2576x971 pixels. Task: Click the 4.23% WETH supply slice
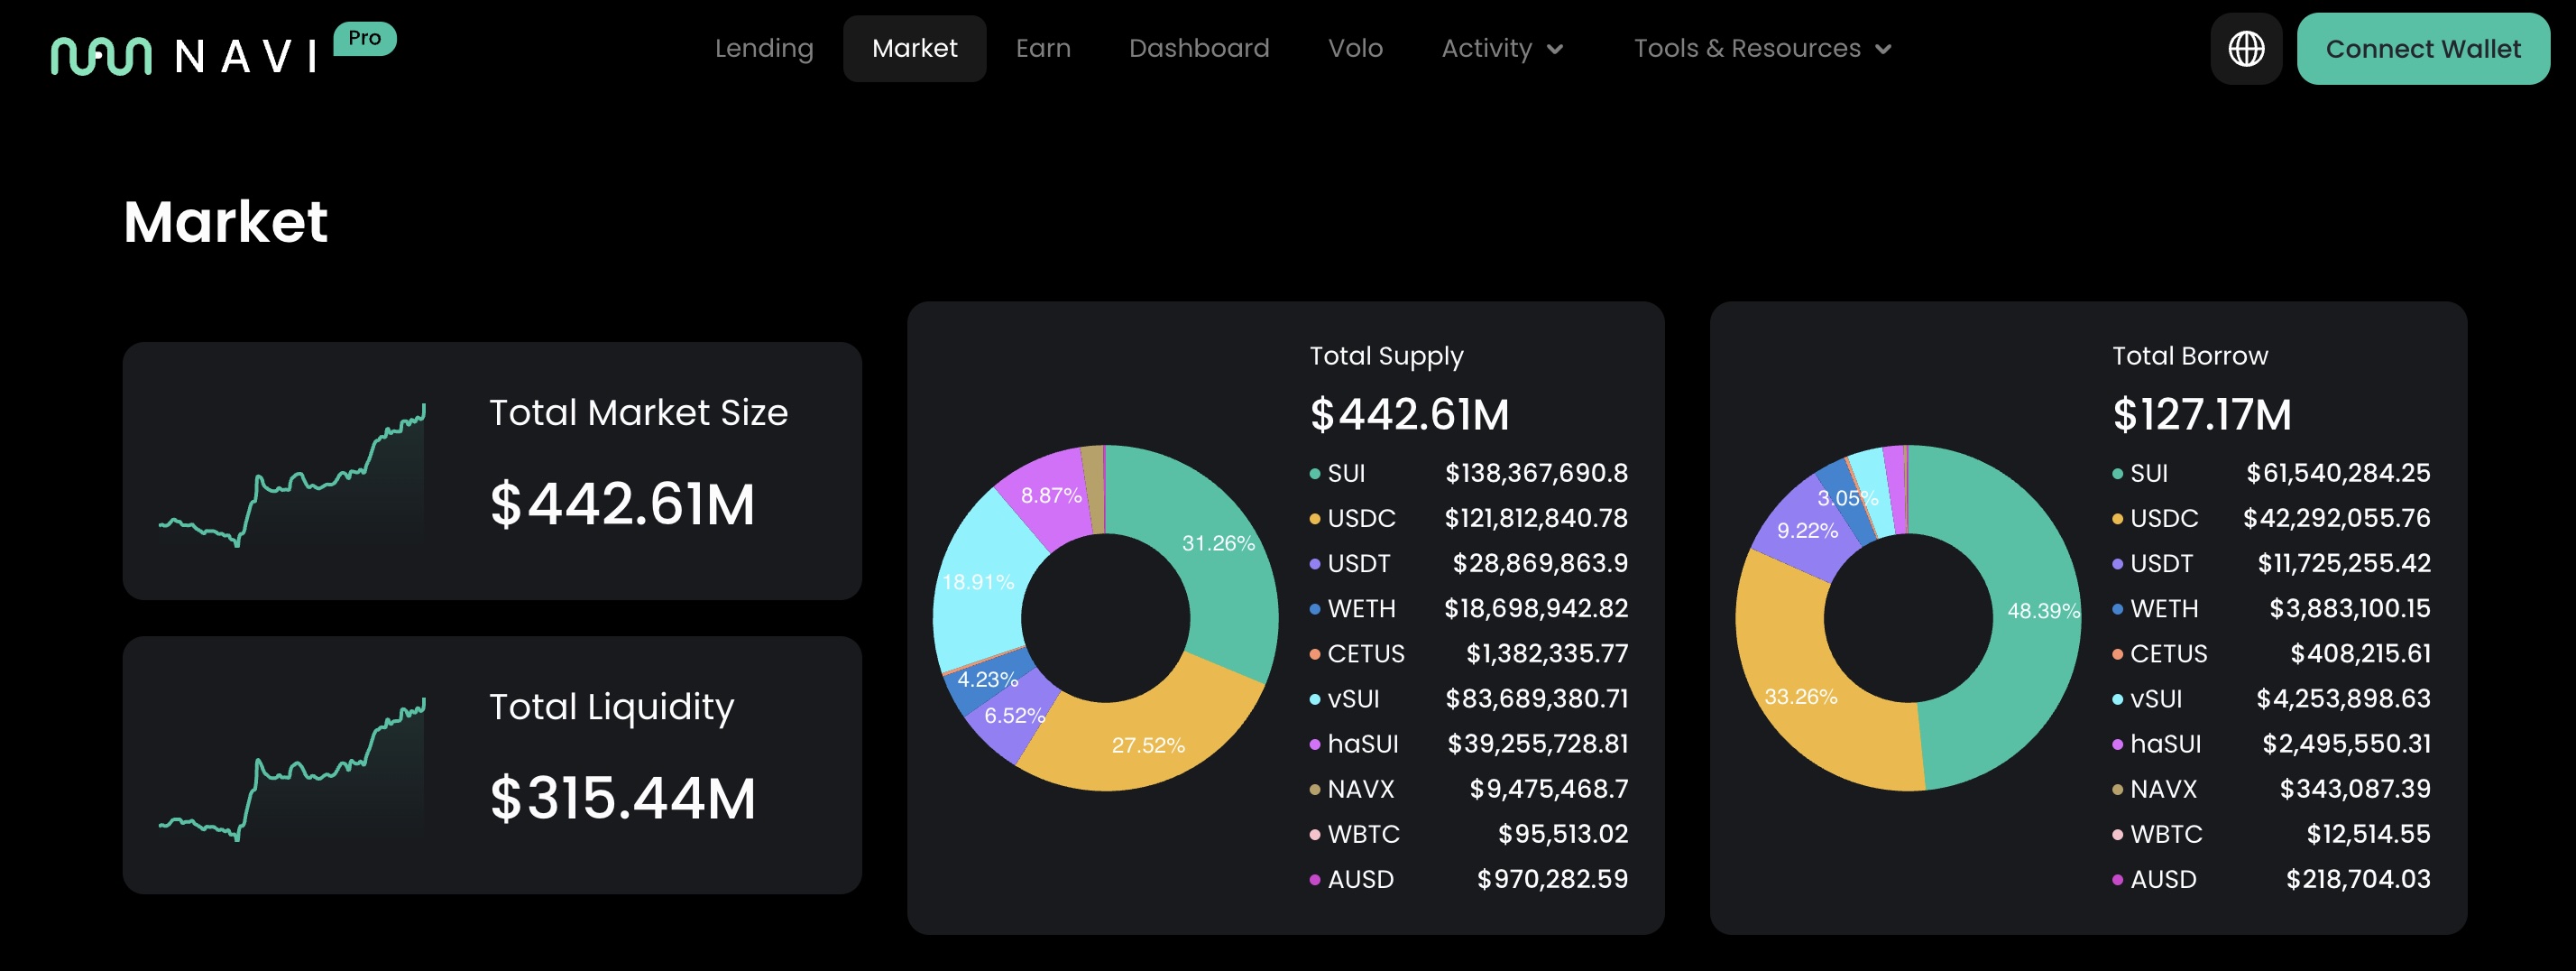point(987,679)
